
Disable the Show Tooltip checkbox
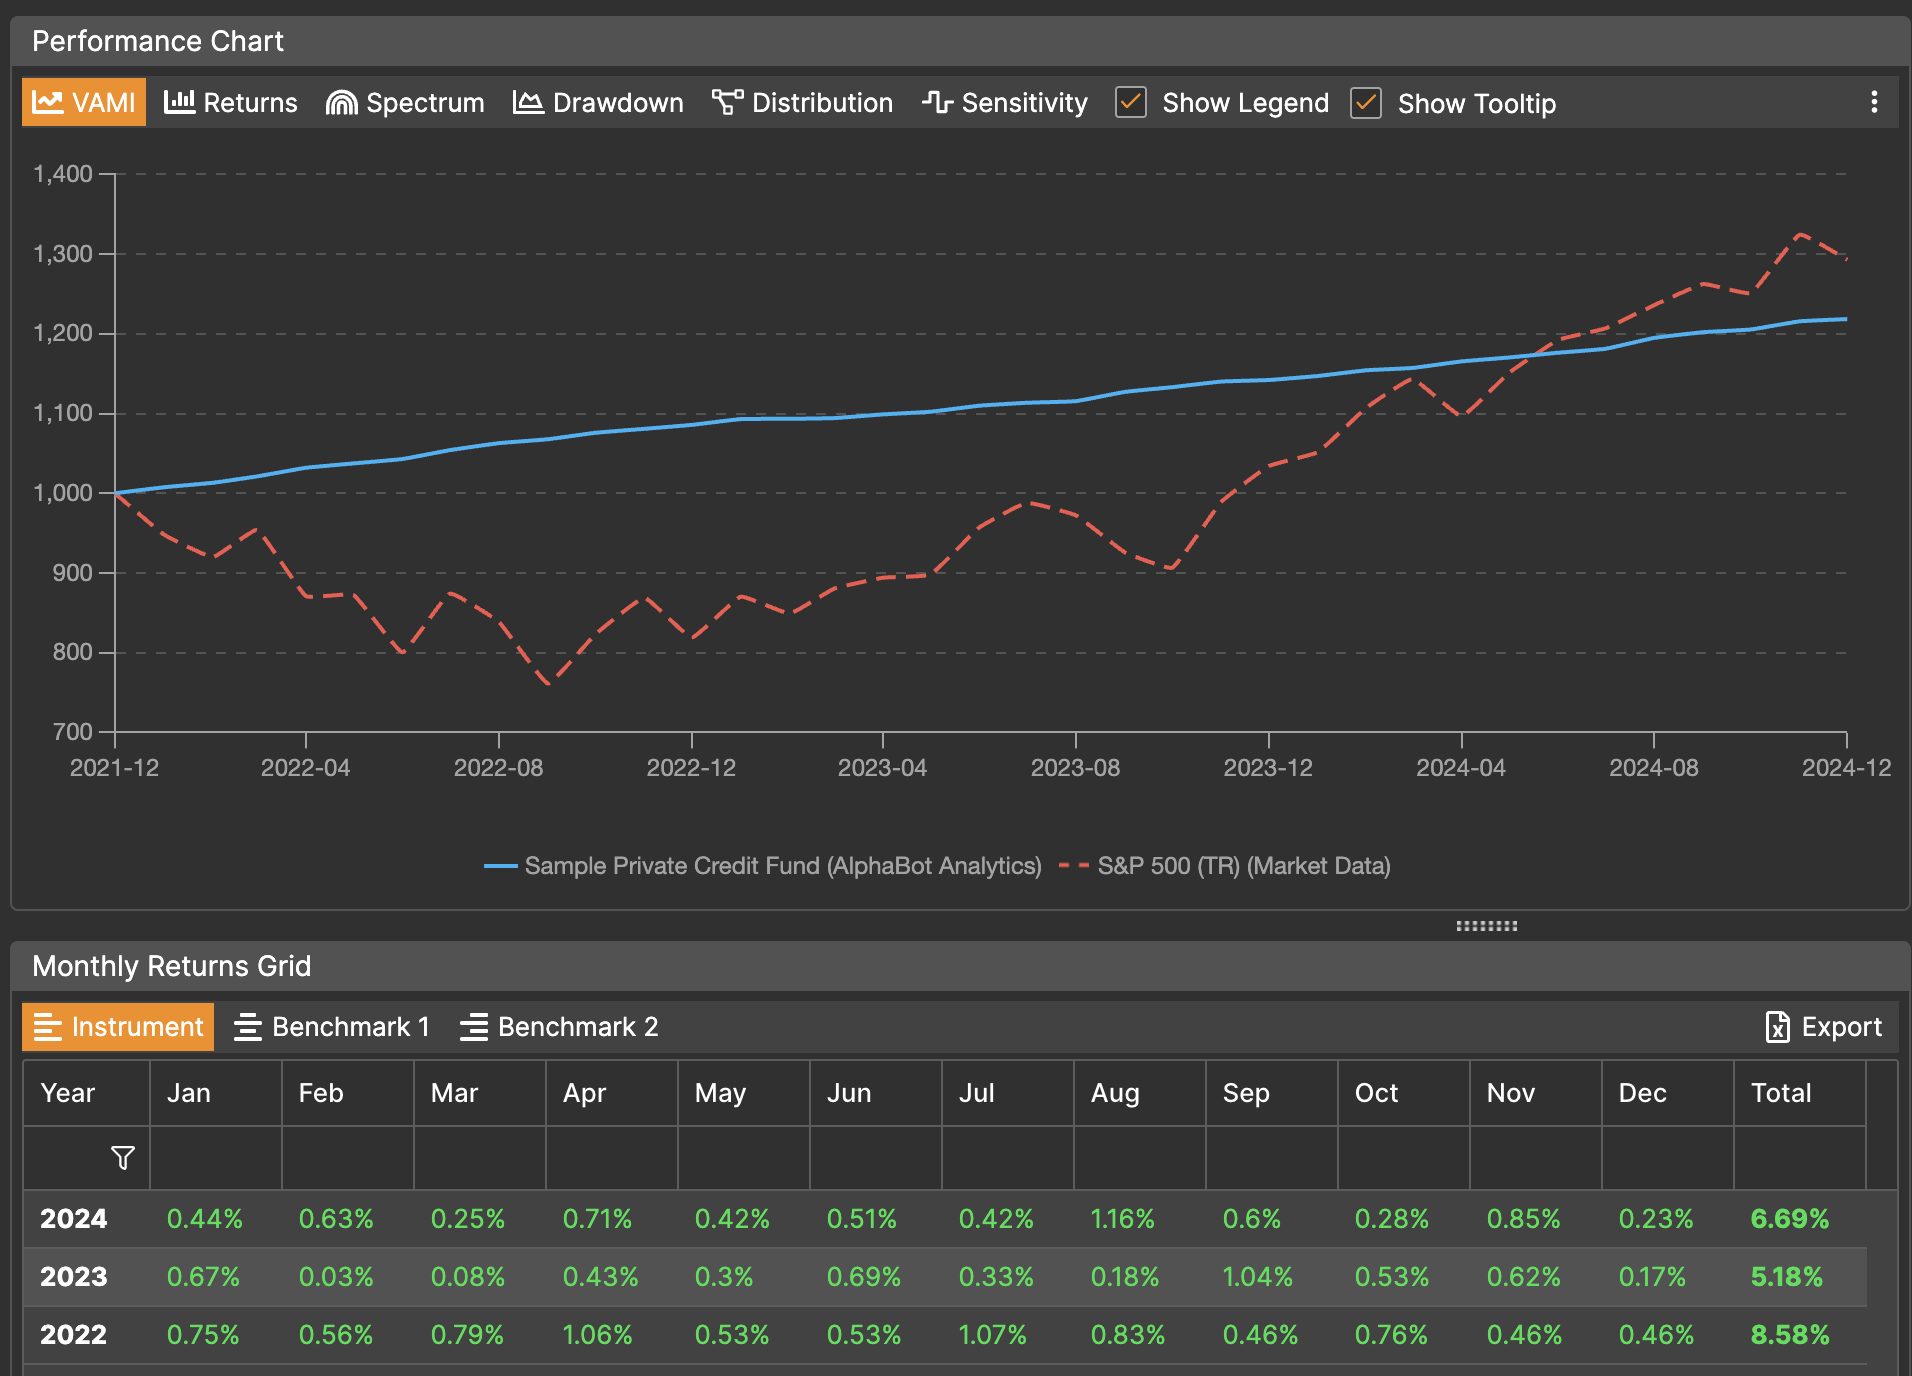pyautogui.click(x=1366, y=103)
